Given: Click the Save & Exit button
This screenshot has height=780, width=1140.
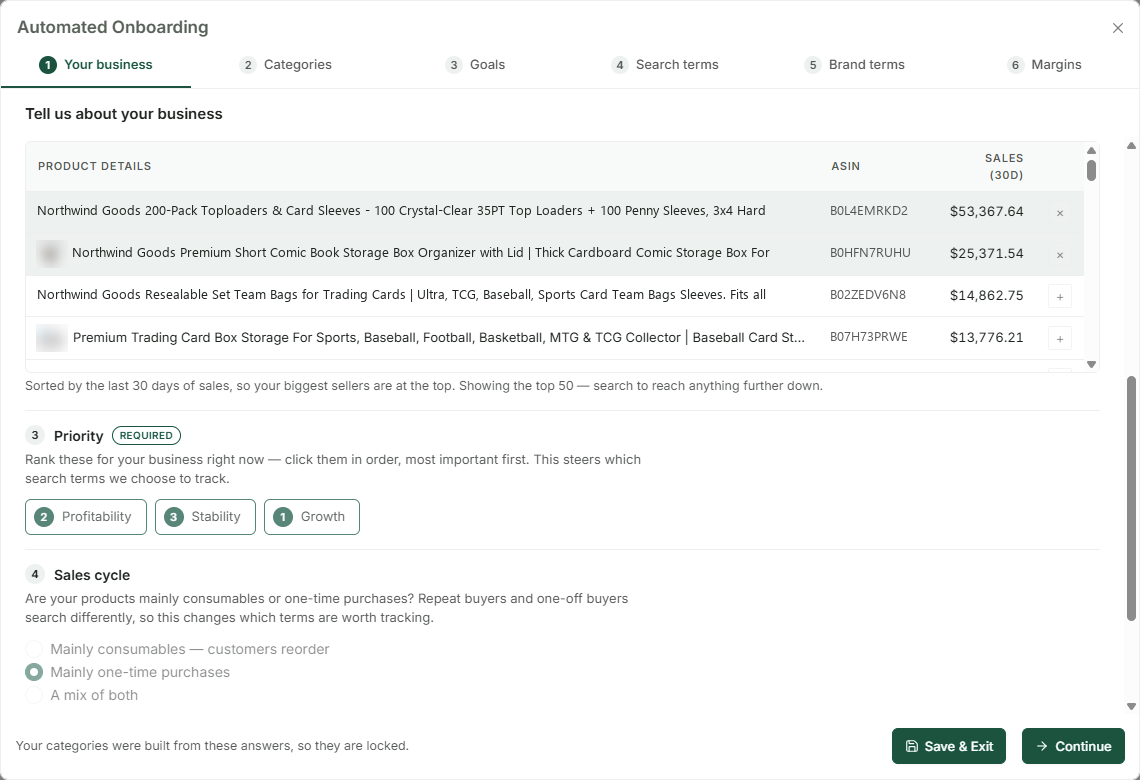Looking at the screenshot, I should (949, 746).
